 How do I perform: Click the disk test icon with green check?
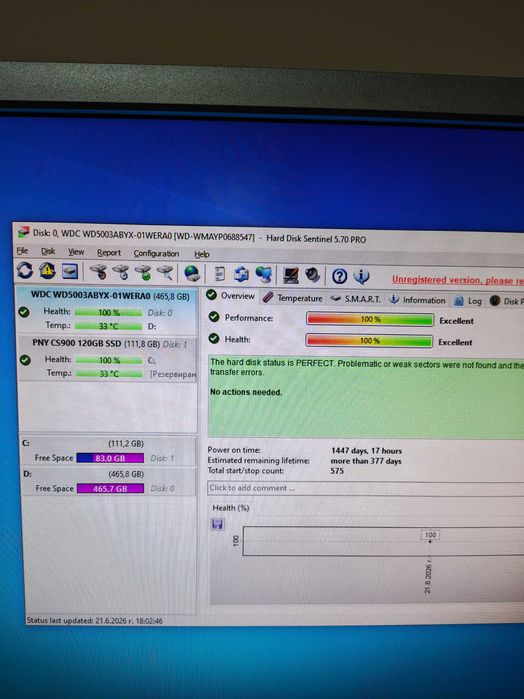pyautogui.click(x=143, y=272)
